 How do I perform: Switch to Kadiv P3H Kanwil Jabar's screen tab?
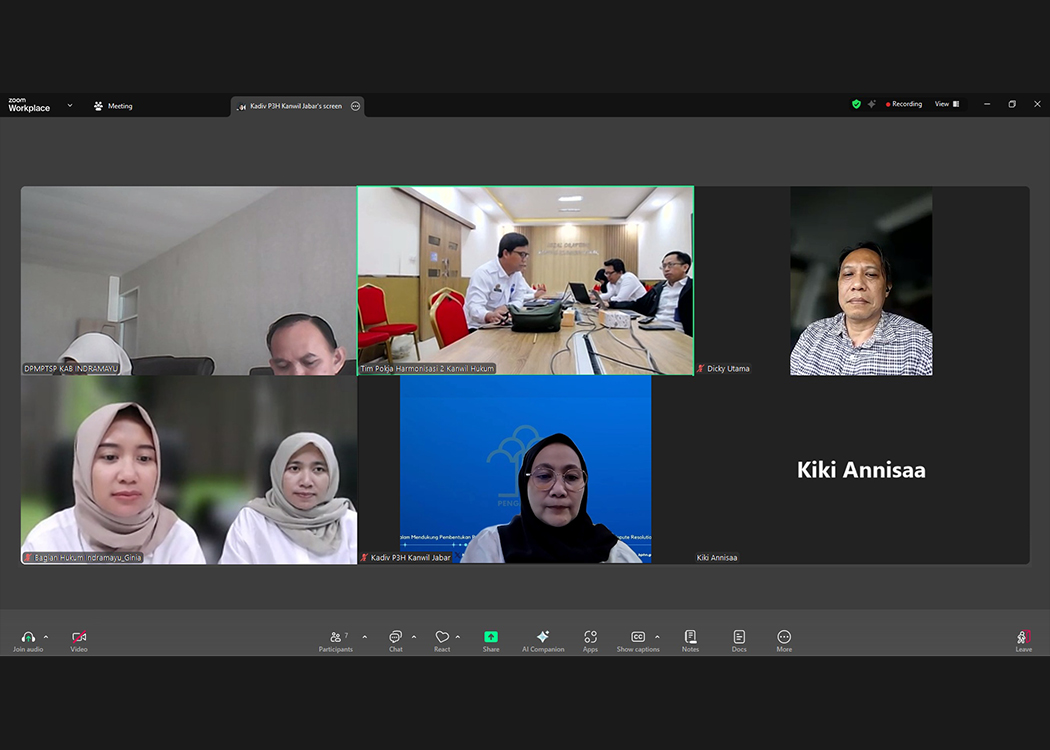[x=290, y=106]
